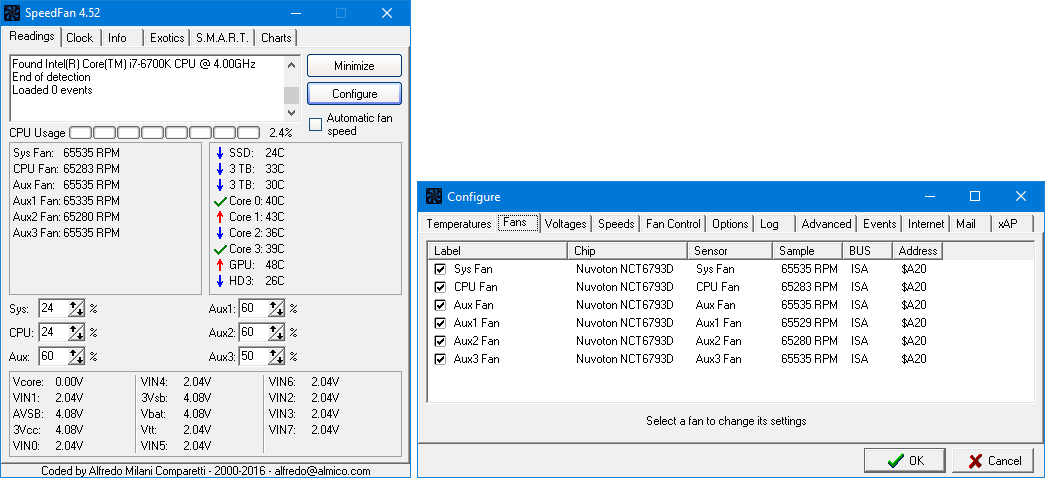Adjust the Aux speed percentage spinner
This screenshot has width=1045, height=478.
(x=77, y=357)
